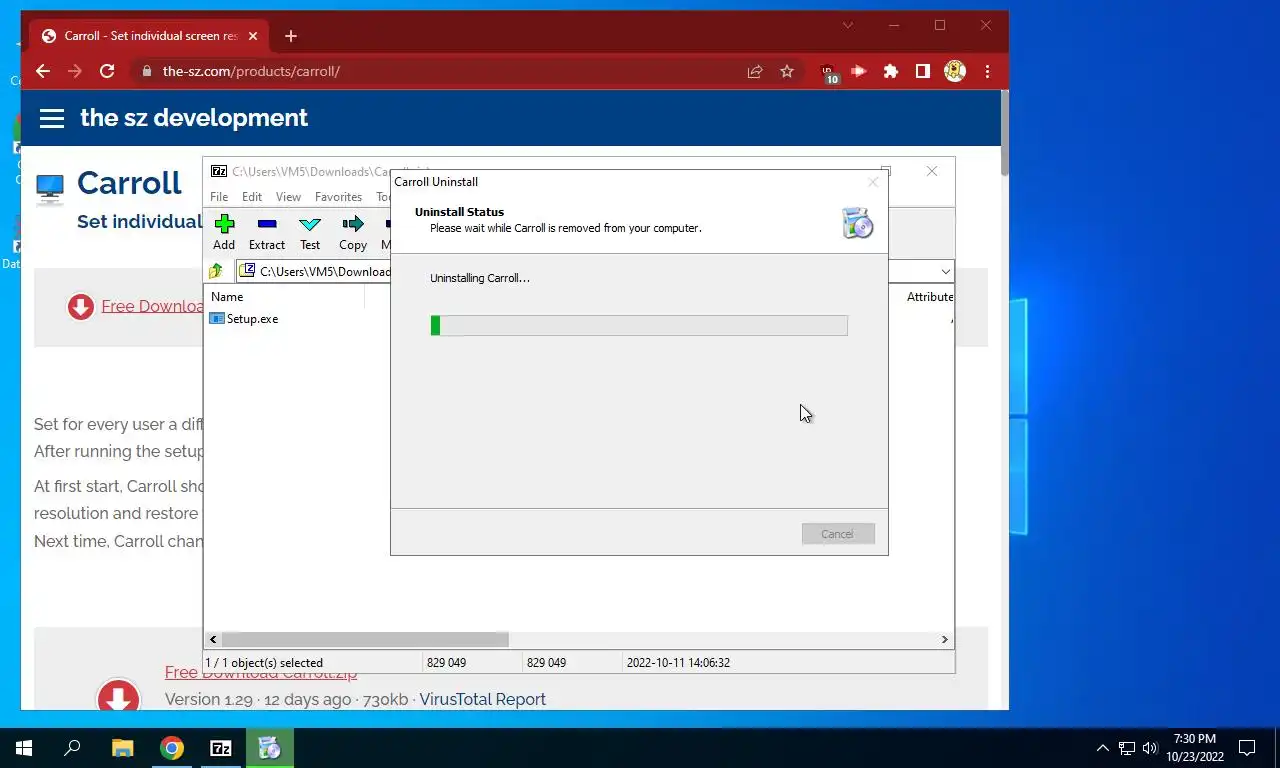Click the 7-Zip horizontal scrollbar thumb
The height and width of the screenshot is (768, 1280).
point(365,639)
